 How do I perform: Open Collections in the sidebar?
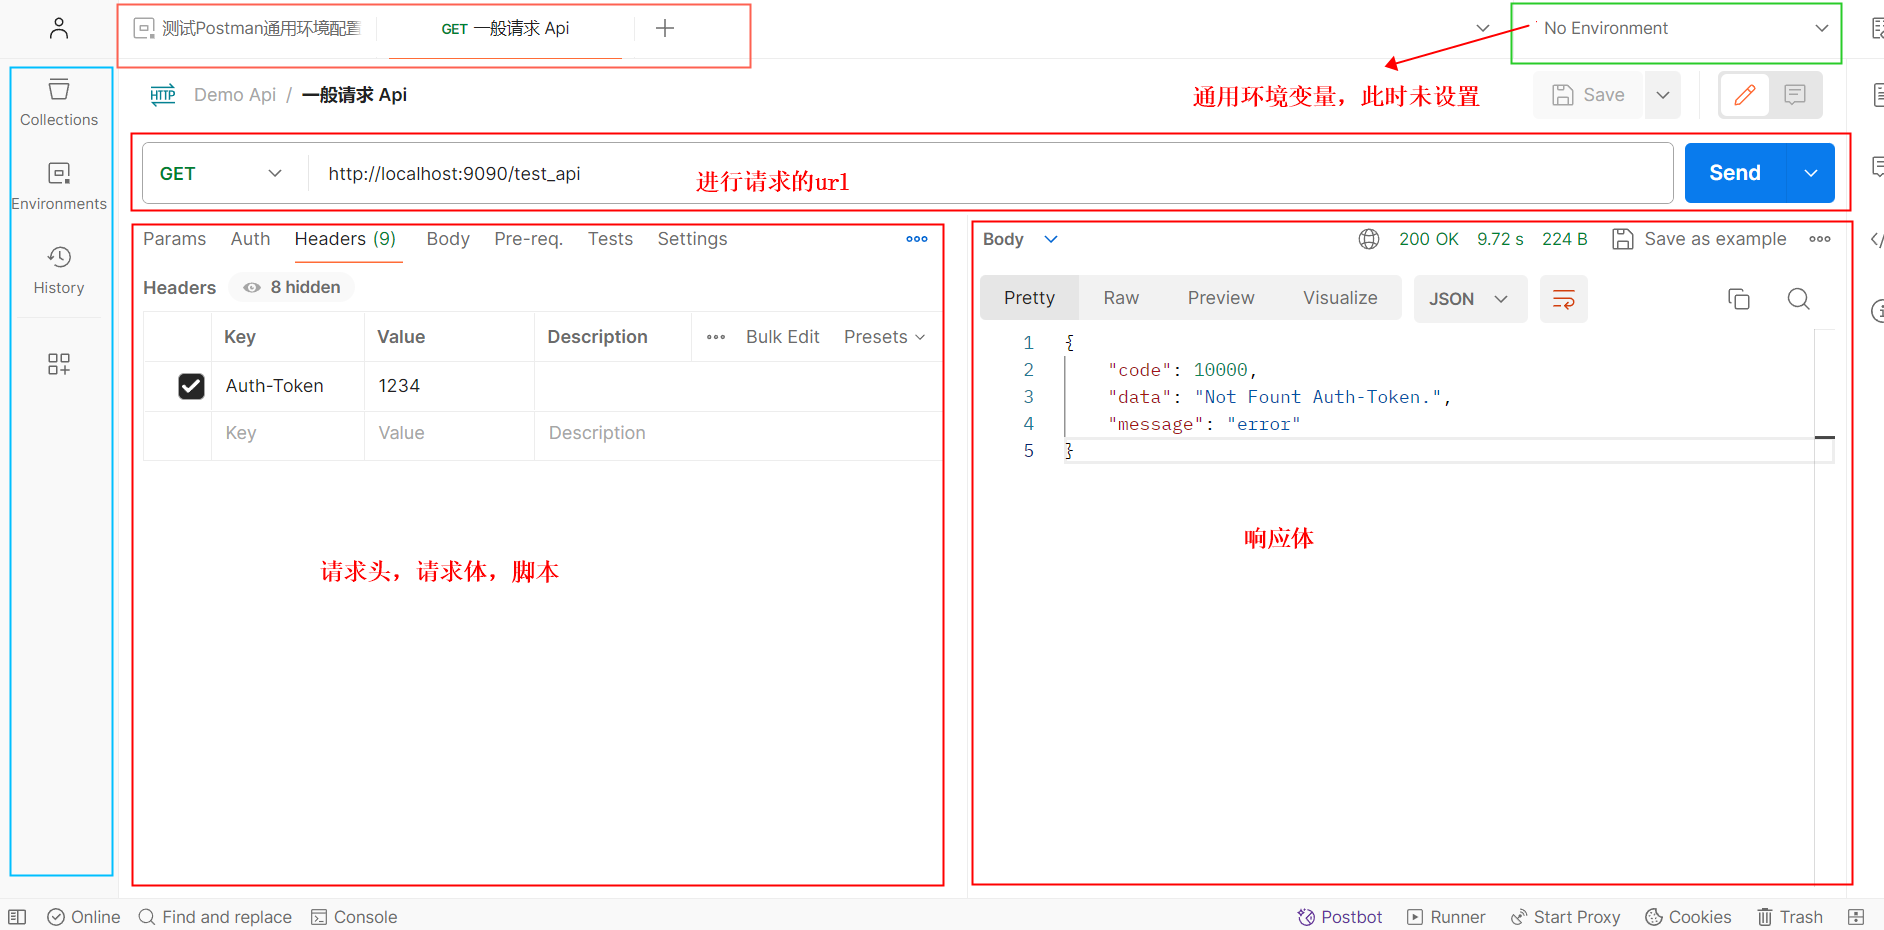(x=59, y=103)
